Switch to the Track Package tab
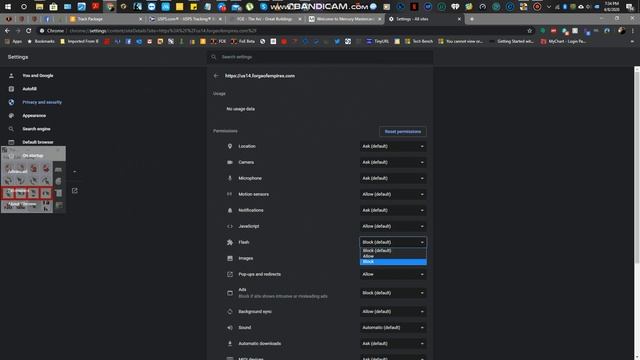The width and height of the screenshot is (640, 360). (x=106, y=19)
